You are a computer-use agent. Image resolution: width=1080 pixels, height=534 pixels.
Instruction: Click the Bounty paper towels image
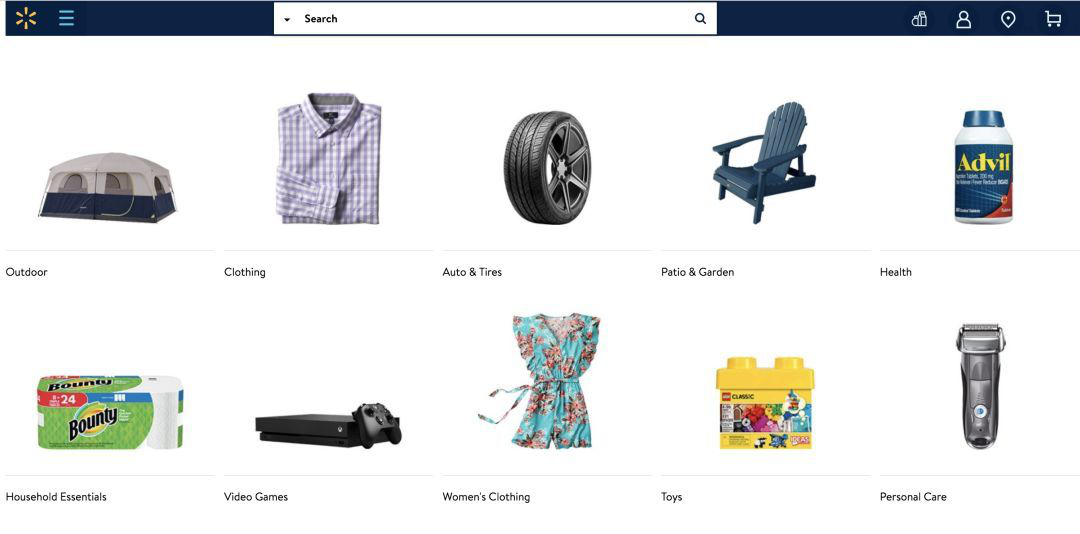pos(110,412)
